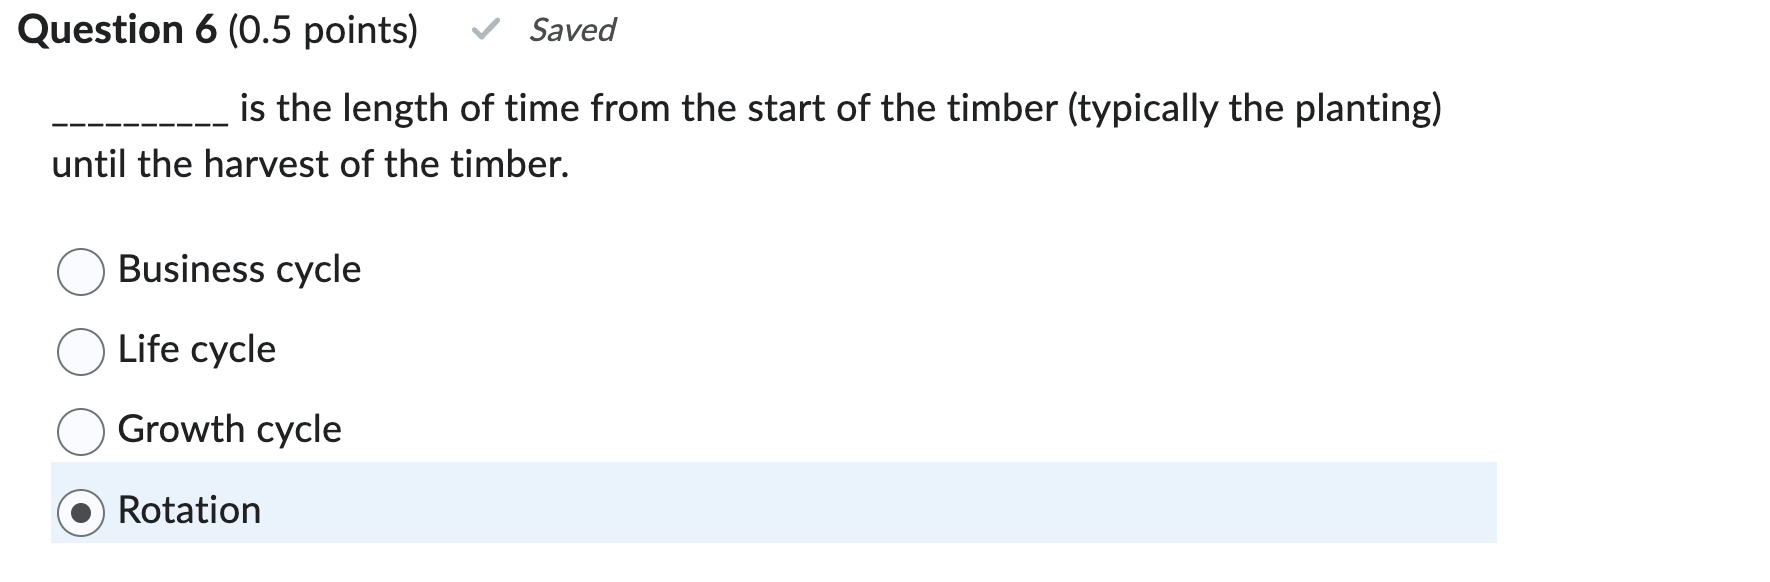This screenshot has width=1770, height=582.
Task: Click the circle next to Business cycle
Action: (x=81, y=269)
